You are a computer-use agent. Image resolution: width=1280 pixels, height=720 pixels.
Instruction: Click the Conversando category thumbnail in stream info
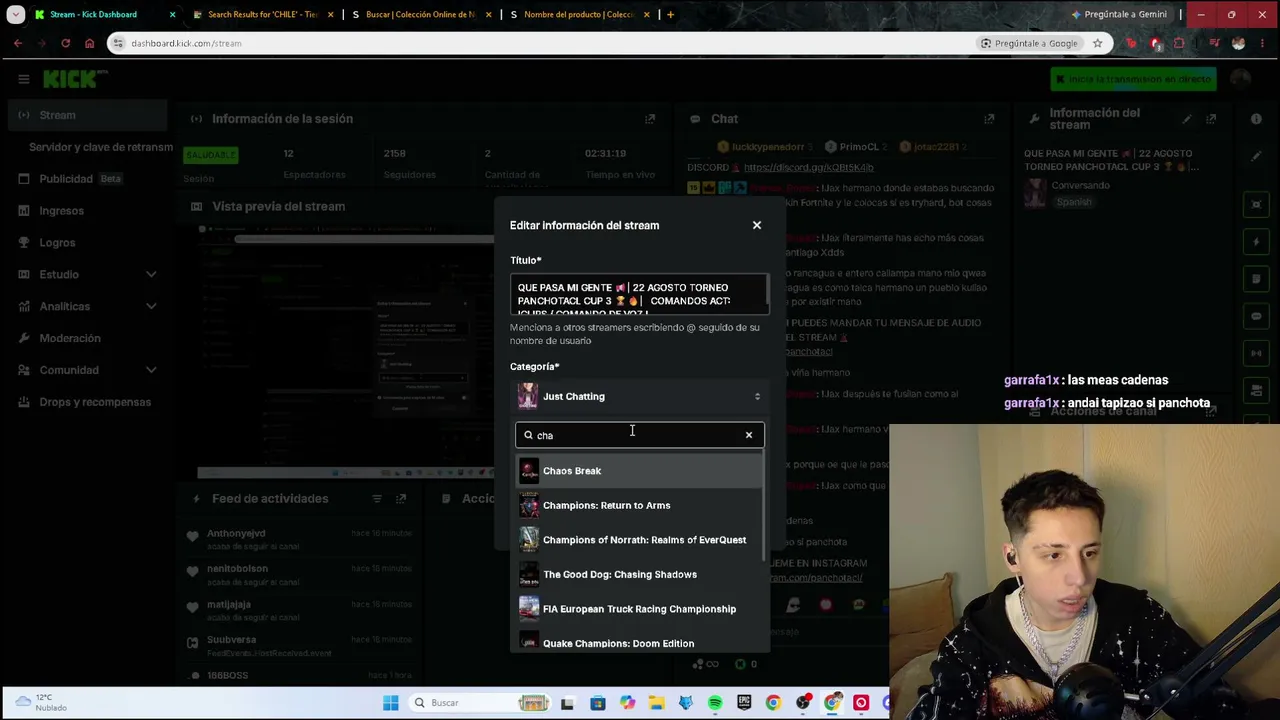coord(1035,193)
